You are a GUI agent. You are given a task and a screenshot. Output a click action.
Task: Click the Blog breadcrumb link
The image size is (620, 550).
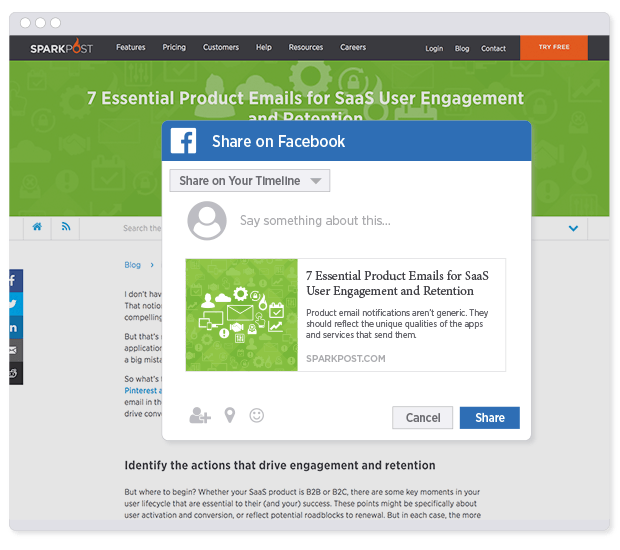(x=132, y=265)
